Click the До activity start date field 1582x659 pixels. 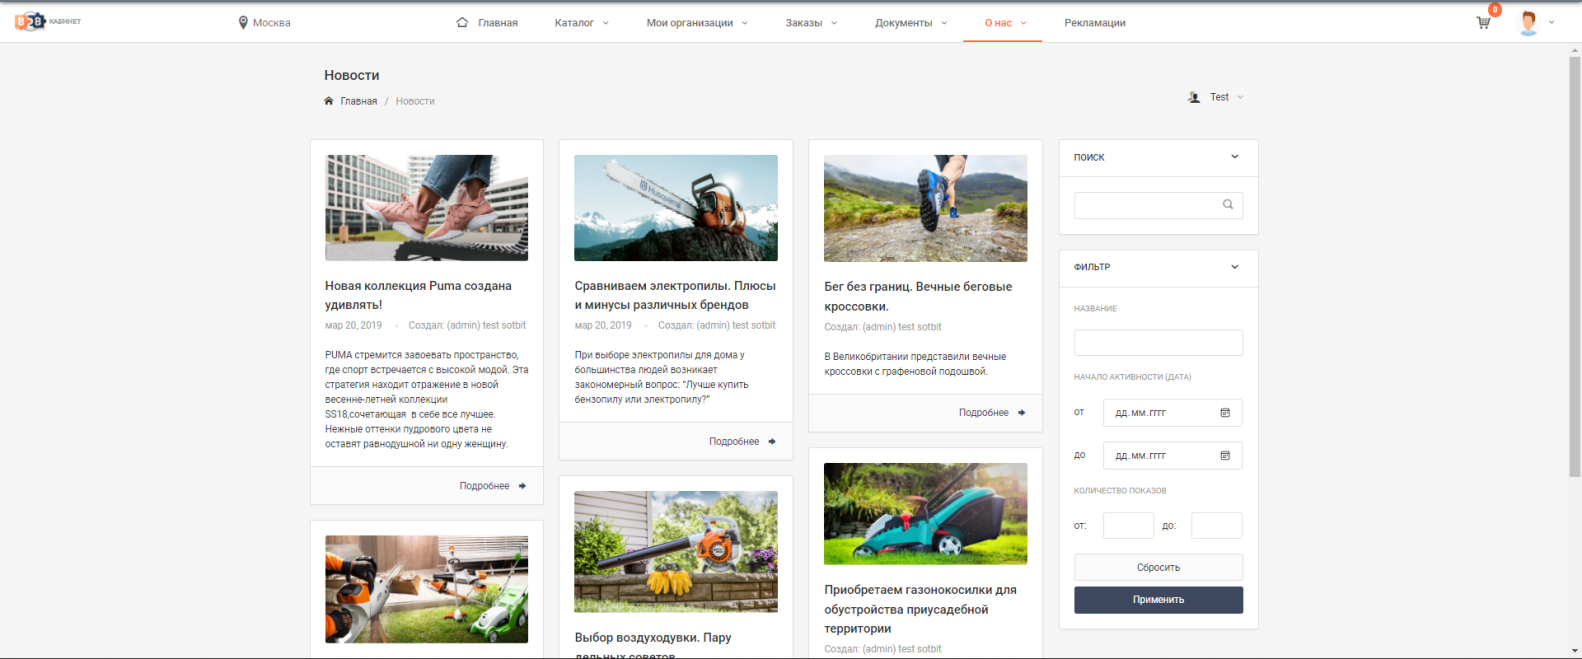coord(1172,456)
